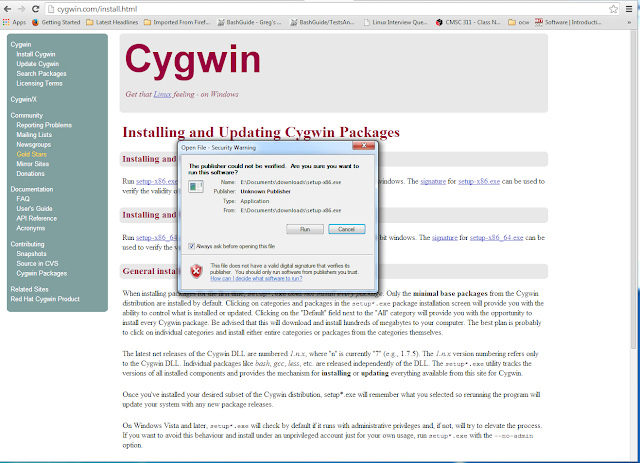Go forward with the browser forward arrow

[x=21, y=9]
